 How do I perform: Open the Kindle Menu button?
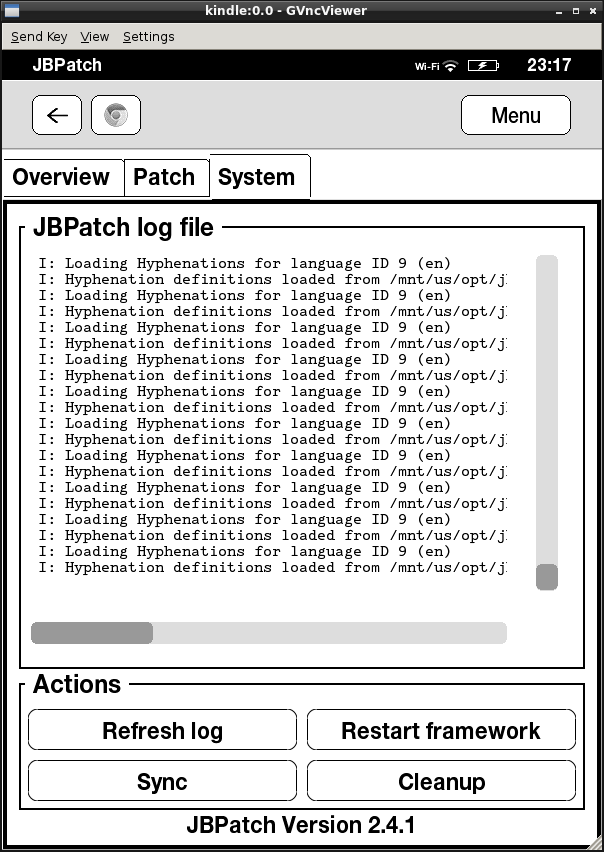516,115
